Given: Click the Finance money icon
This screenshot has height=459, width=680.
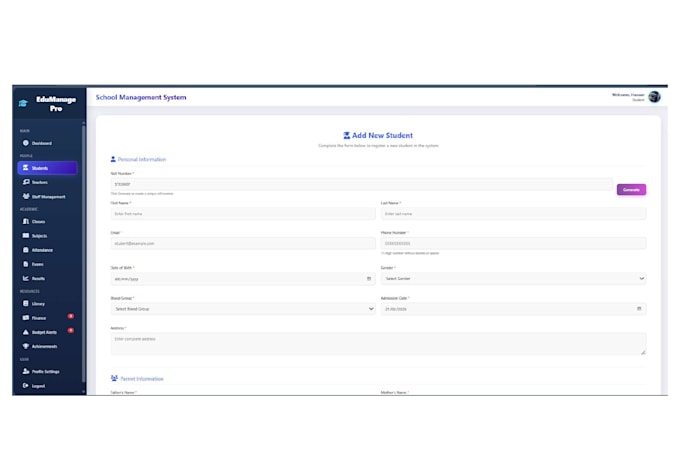Looking at the screenshot, I should tap(26, 318).
